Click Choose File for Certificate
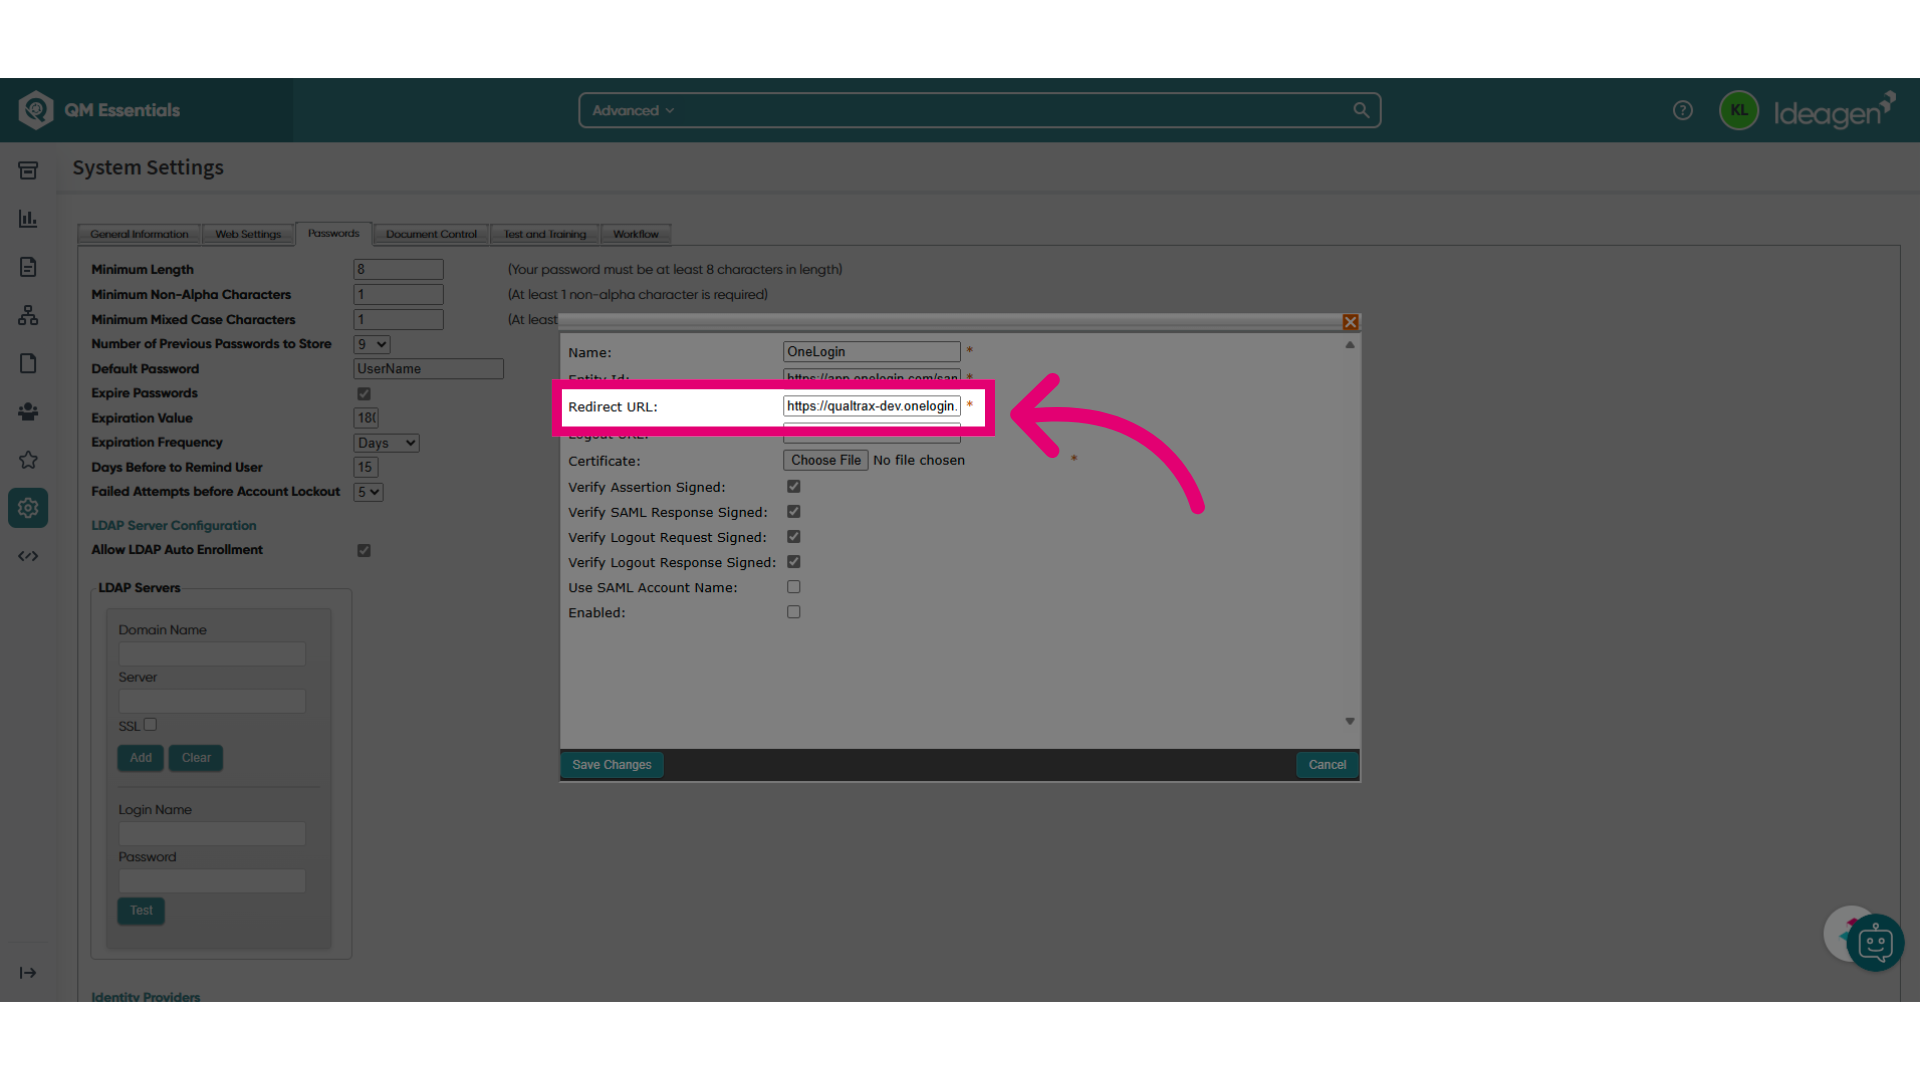 click(826, 460)
